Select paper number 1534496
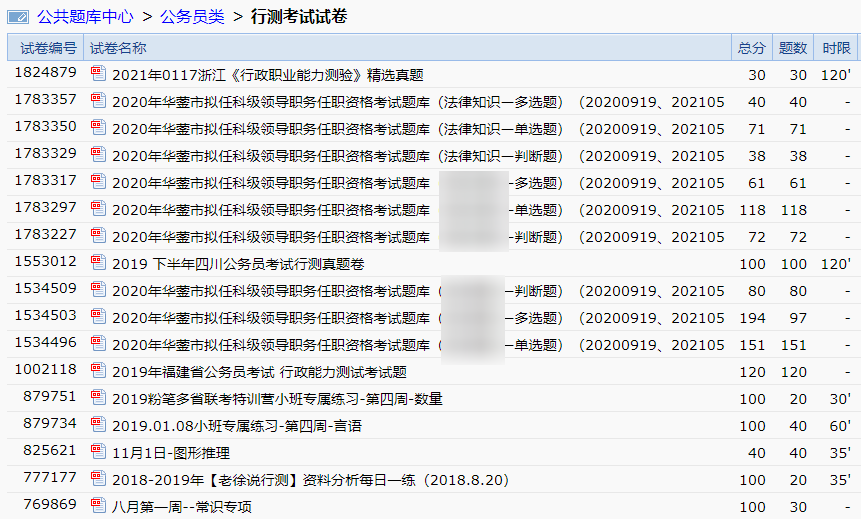The width and height of the screenshot is (861, 519). coord(46,342)
